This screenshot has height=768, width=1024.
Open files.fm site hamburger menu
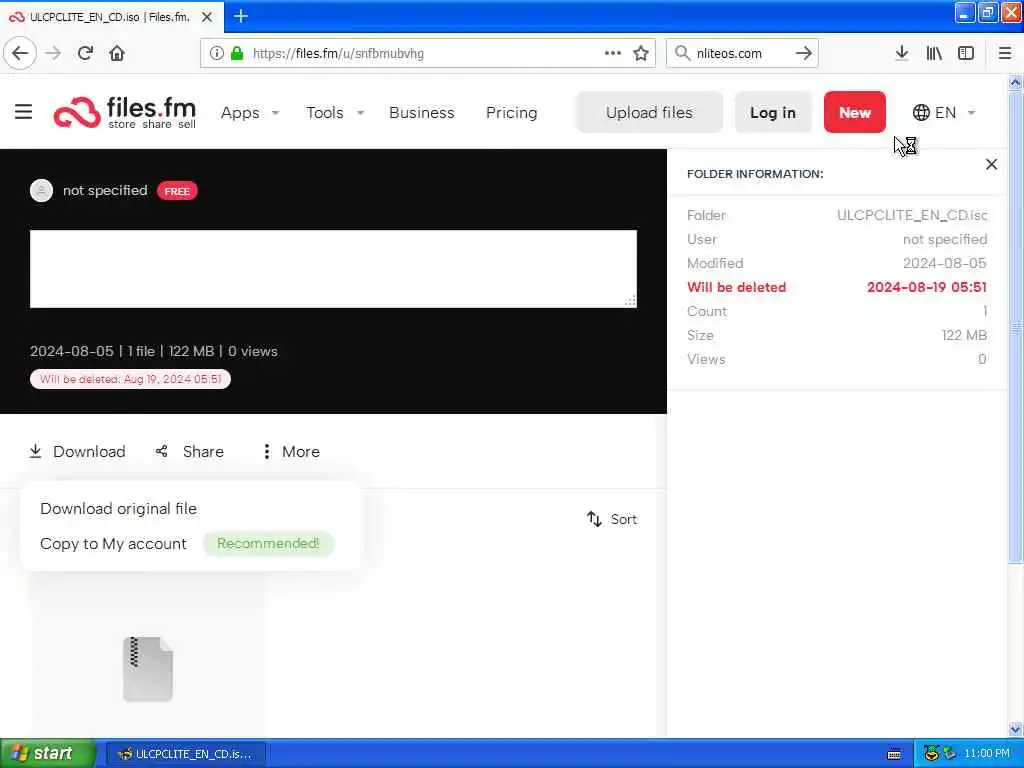(x=24, y=112)
